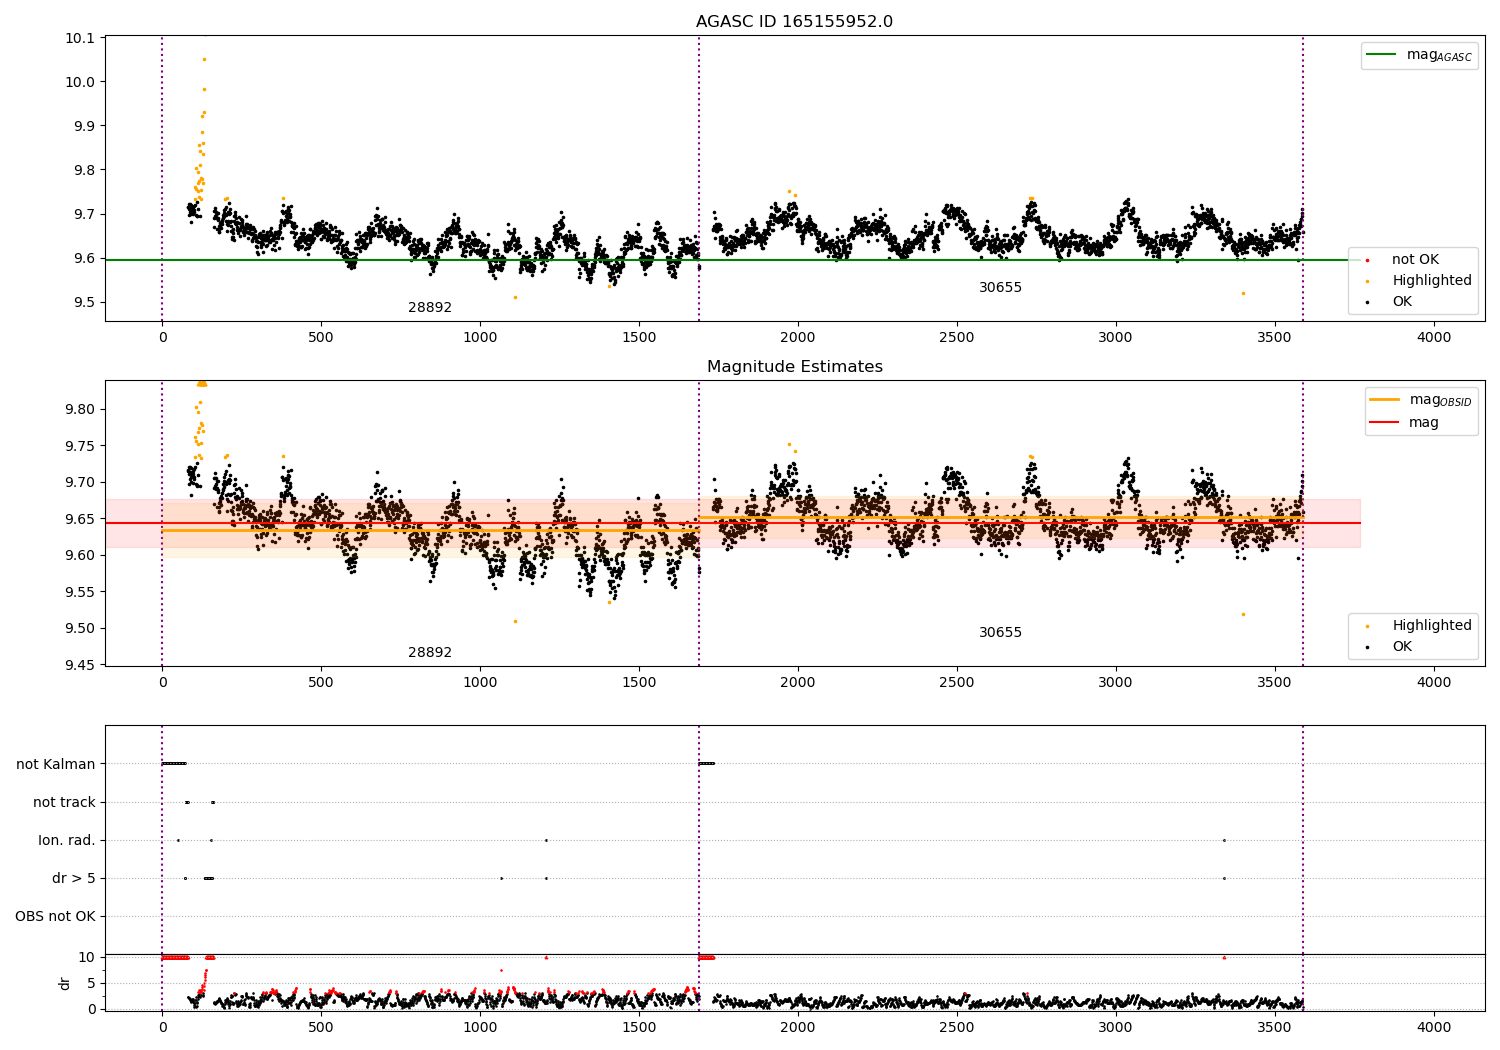Click the 'OBS not OK' row label
The height and width of the screenshot is (1050, 1500).
[55, 917]
